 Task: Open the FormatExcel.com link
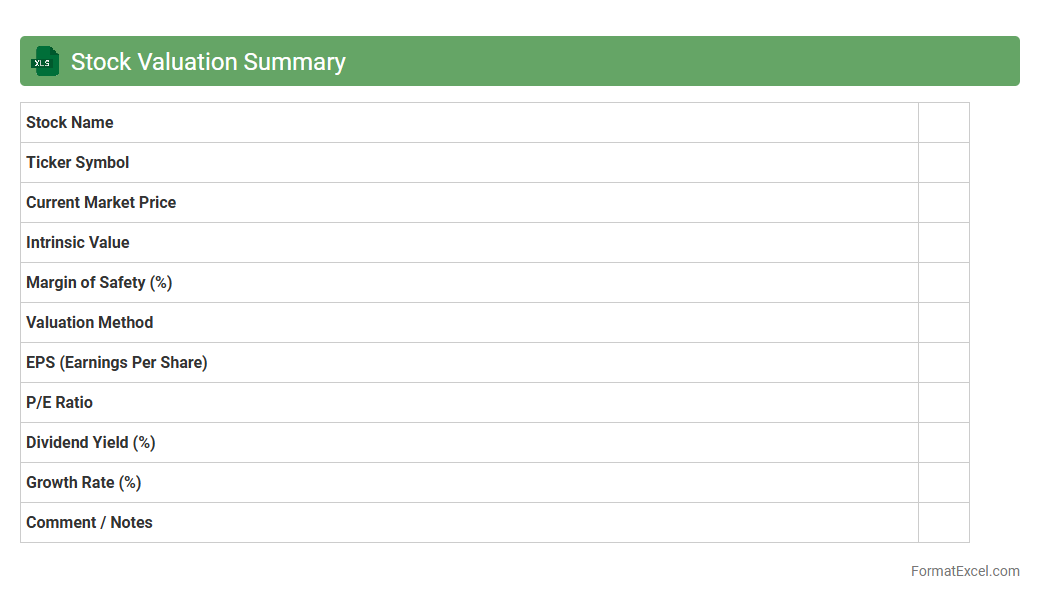coord(965,571)
